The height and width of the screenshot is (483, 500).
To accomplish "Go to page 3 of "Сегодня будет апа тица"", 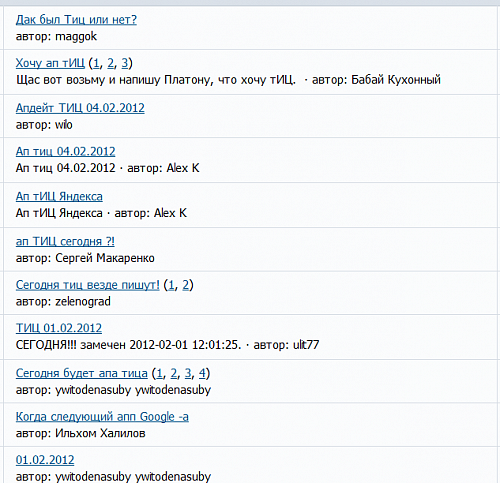I will [188, 373].
